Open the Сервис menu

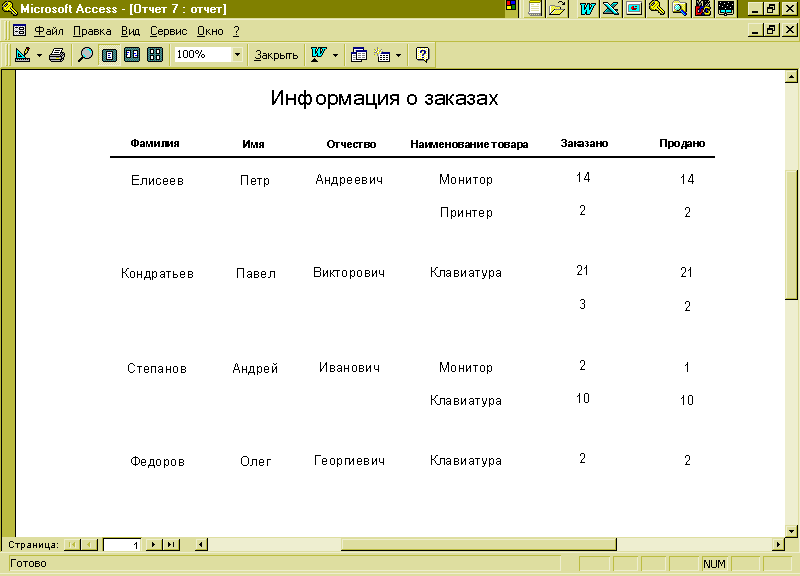pyautogui.click(x=168, y=31)
